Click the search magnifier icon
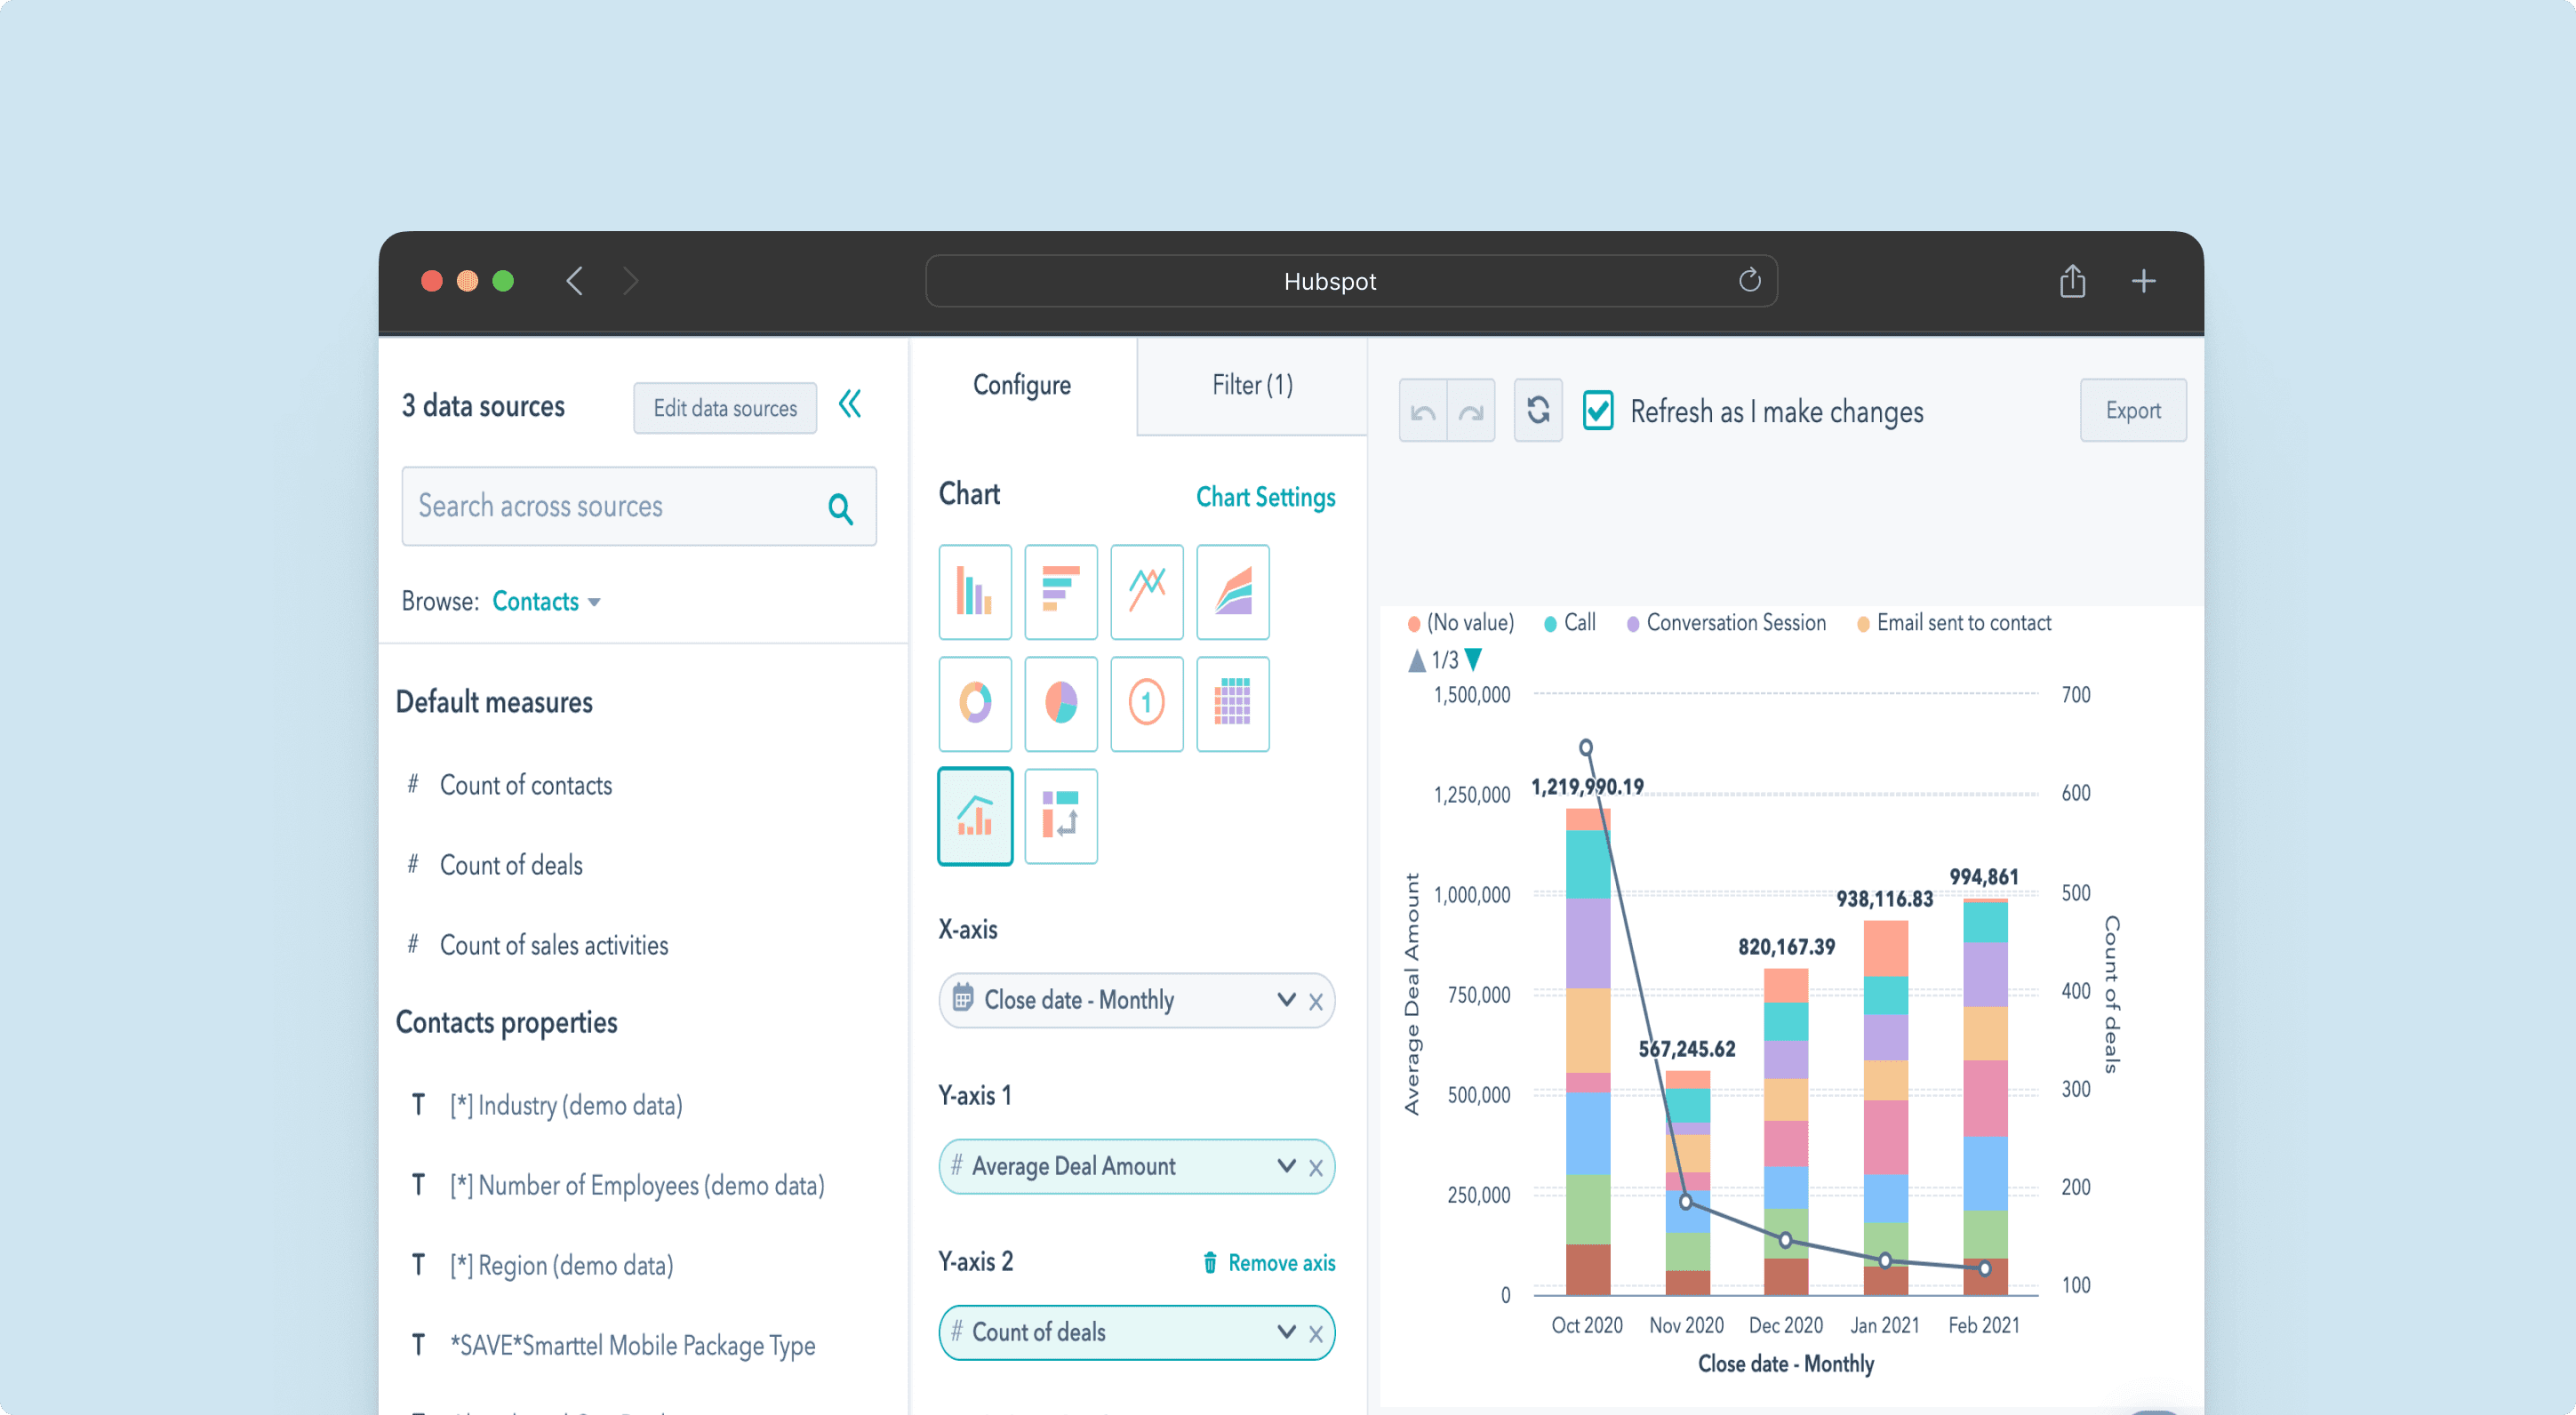The height and width of the screenshot is (1415, 2576). tap(840, 509)
